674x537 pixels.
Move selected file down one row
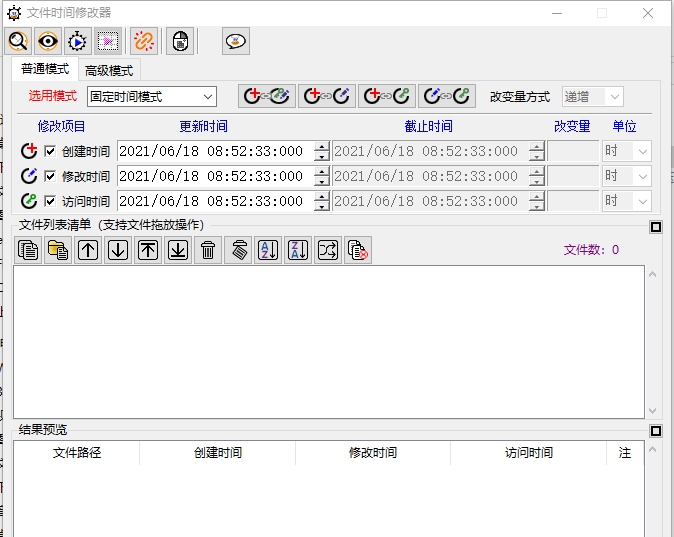(x=118, y=250)
